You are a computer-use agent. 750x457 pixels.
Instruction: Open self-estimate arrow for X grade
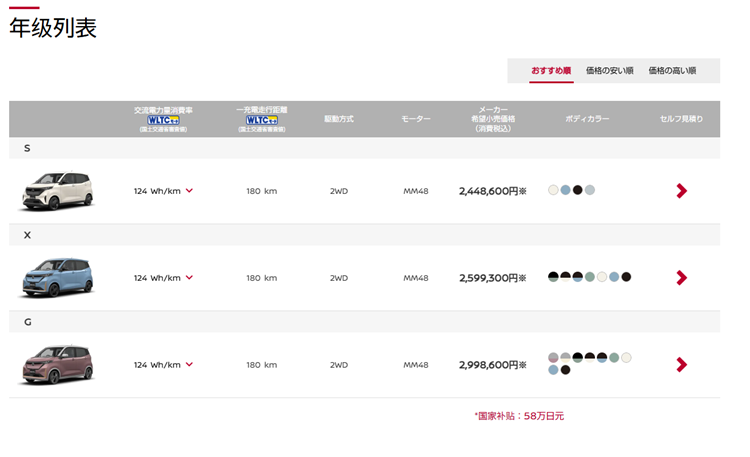point(682,278)
